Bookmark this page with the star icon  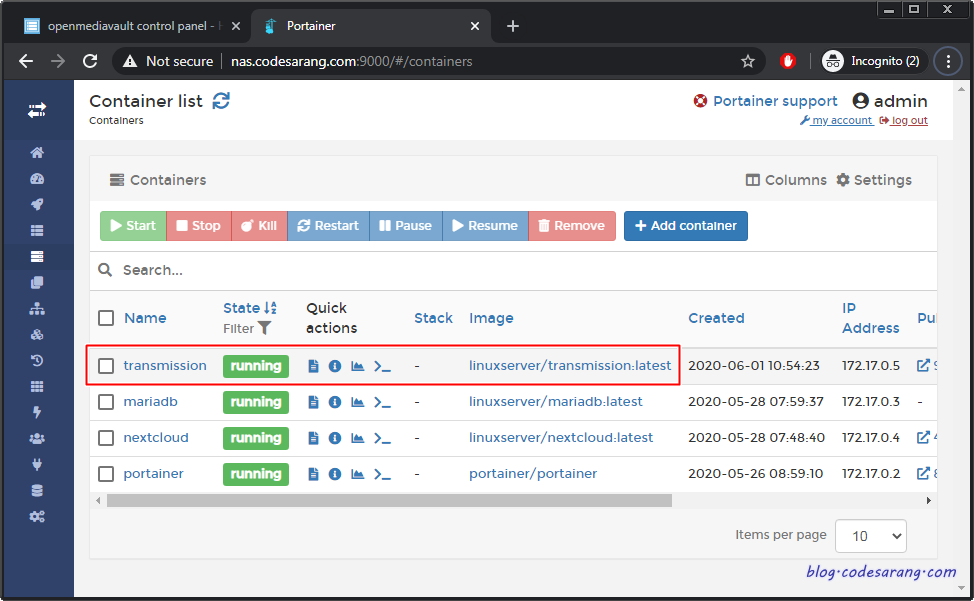[x=748, y=61]
